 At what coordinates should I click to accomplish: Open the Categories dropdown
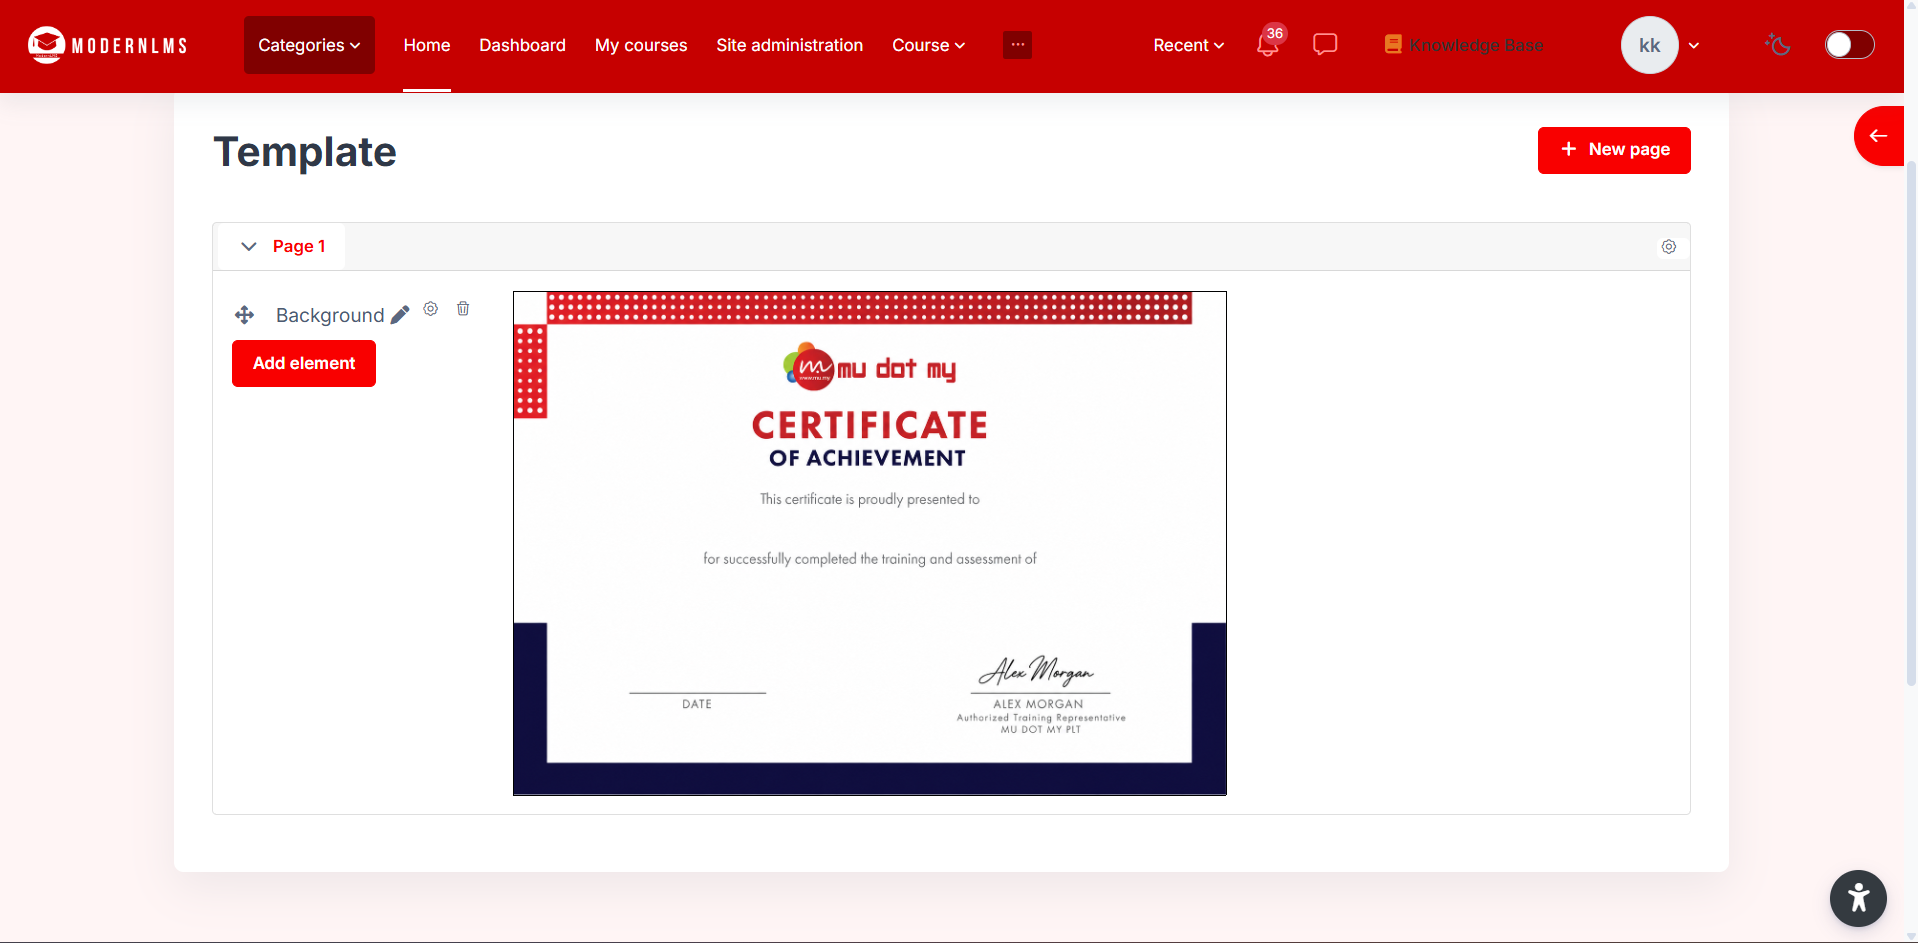click(309, 45)
